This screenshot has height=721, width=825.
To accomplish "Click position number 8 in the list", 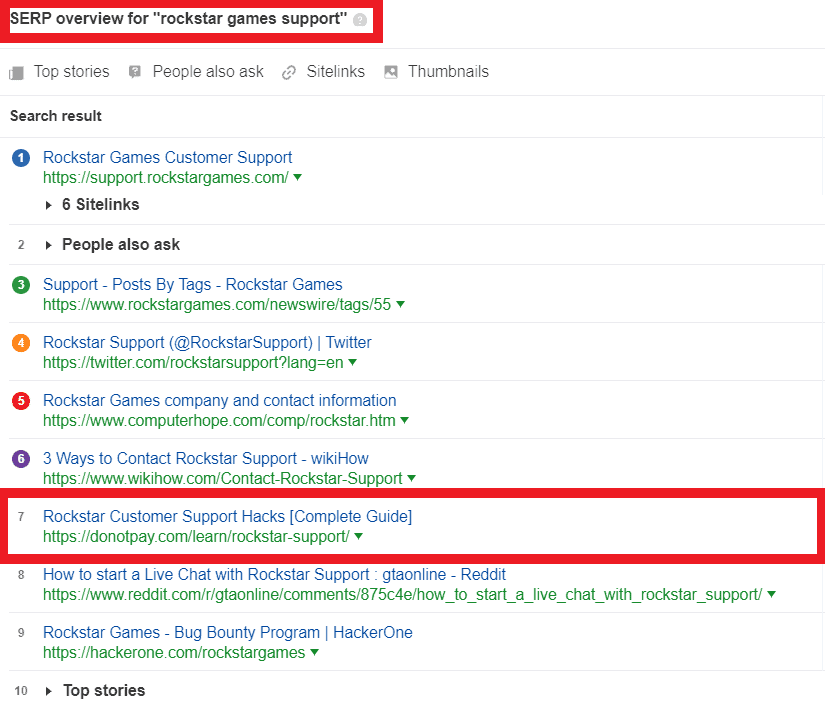I will (21, 575).
